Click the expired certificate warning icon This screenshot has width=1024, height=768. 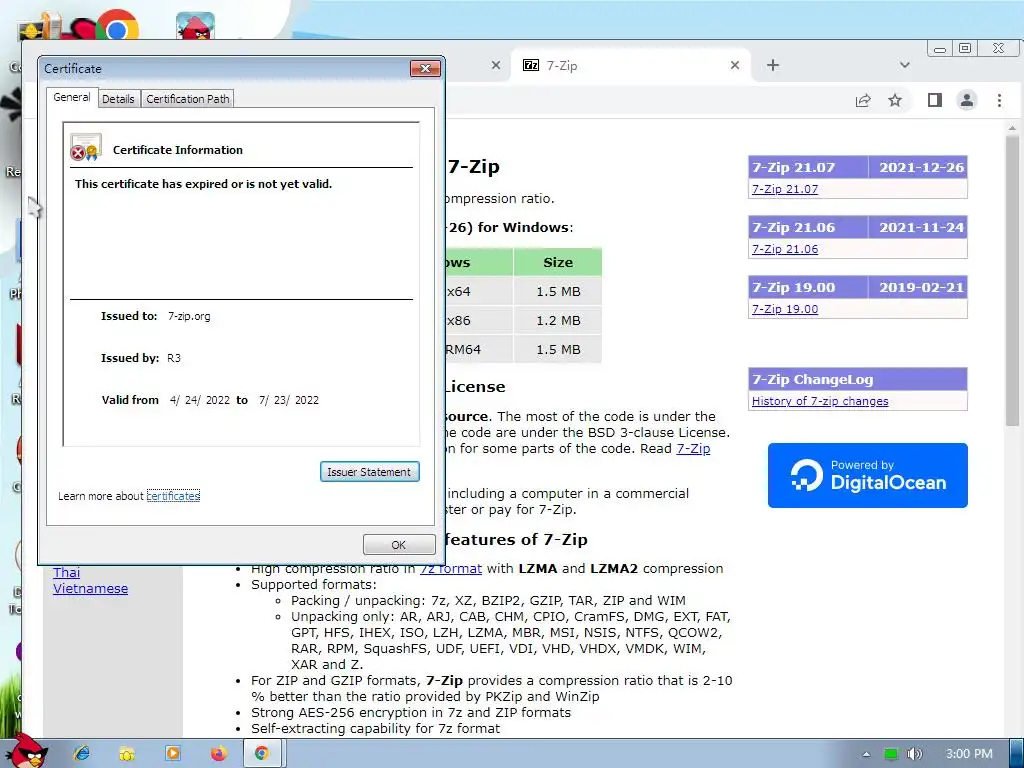tap(85, 148)
